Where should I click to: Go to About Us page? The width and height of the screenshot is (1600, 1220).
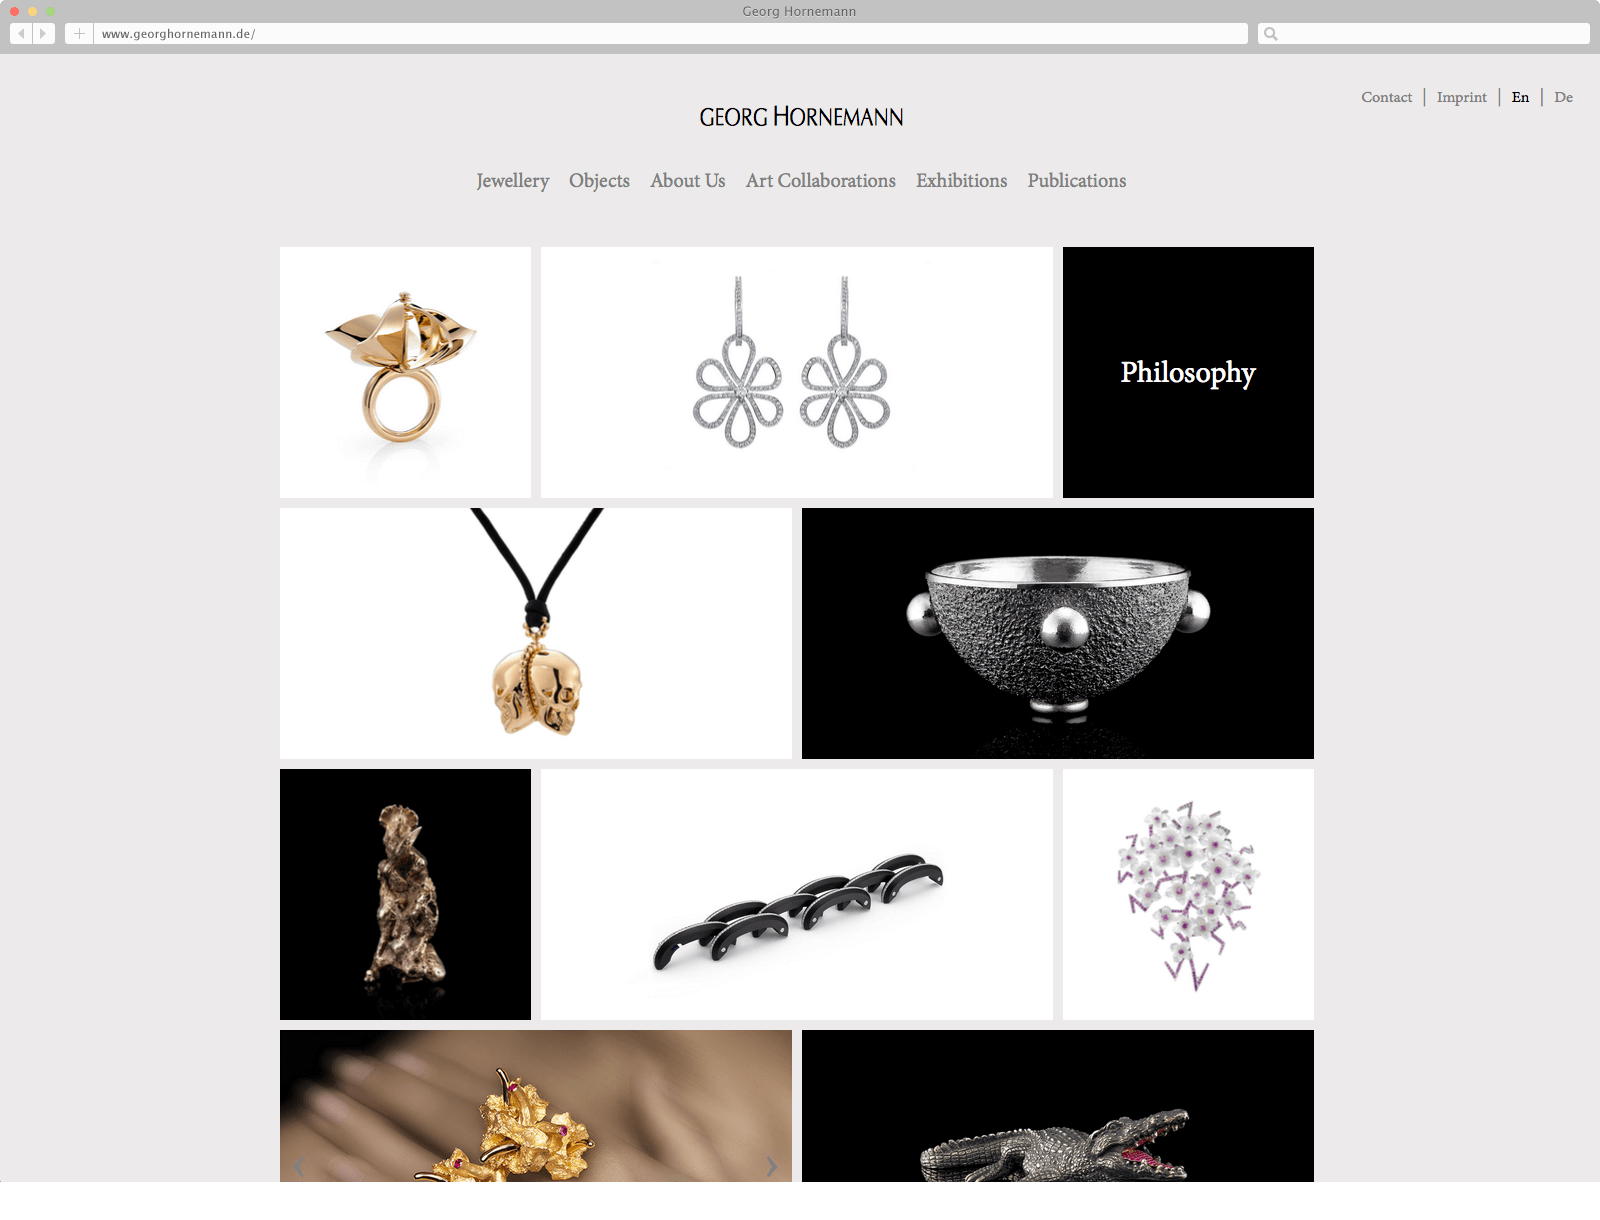pyautogui.click(x=688, y=181)
